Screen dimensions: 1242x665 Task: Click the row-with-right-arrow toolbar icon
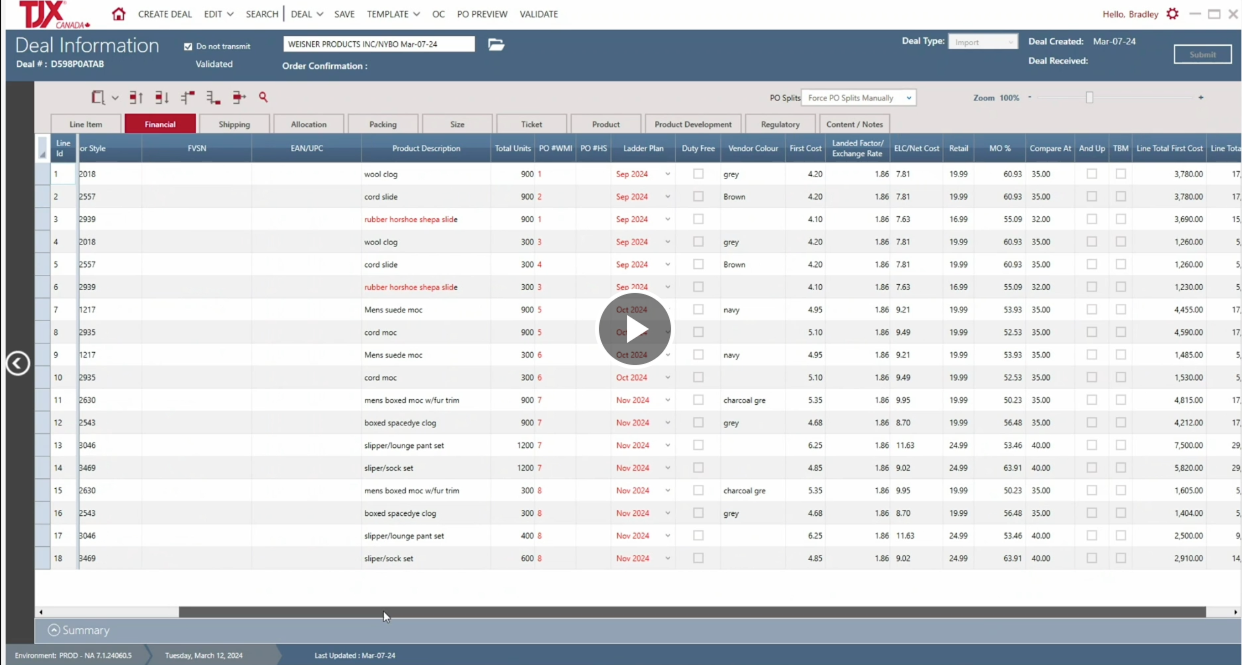[x=239, y=97]
